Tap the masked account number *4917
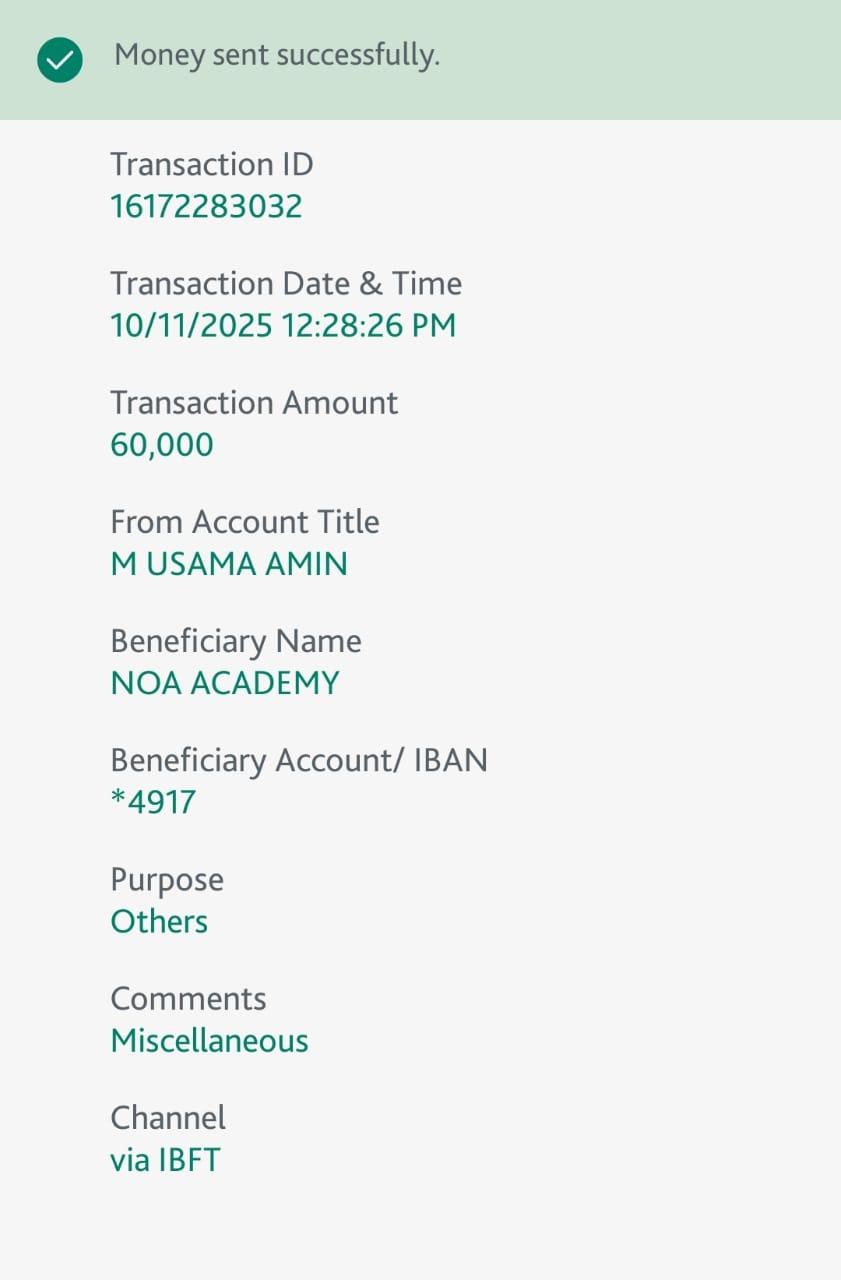 point(153,802)
